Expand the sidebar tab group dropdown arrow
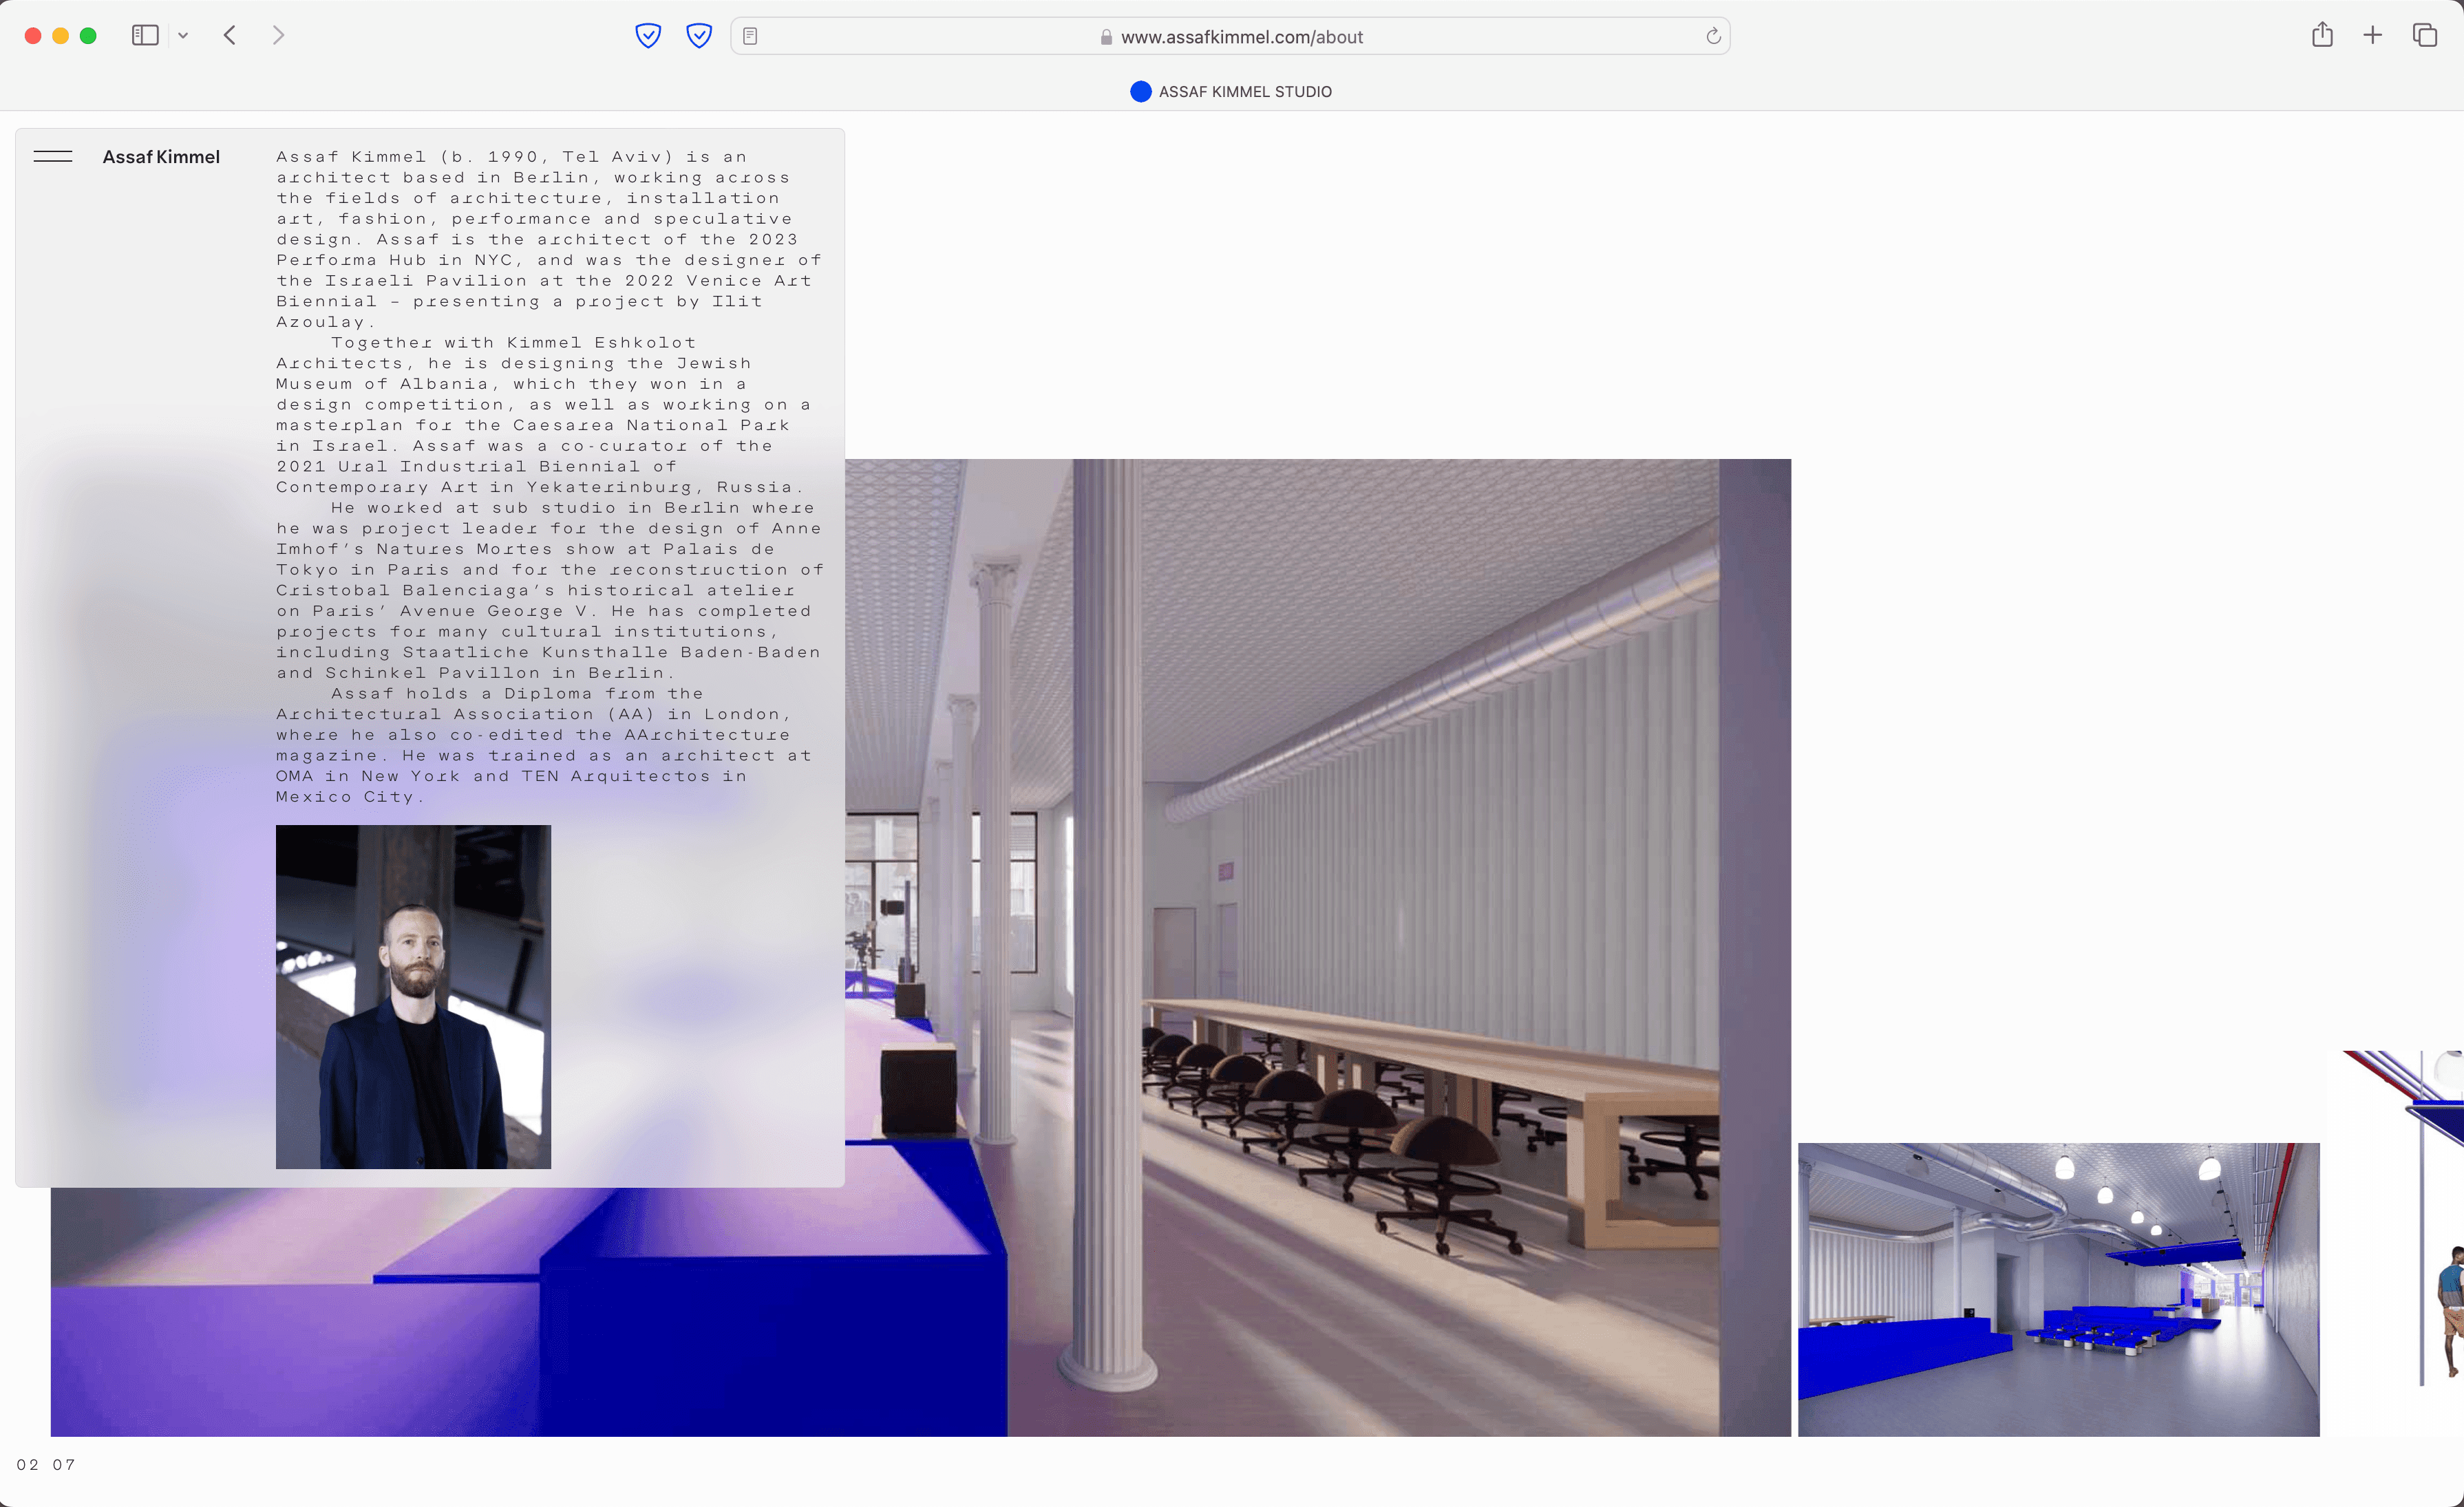The height and width of the screenshot is (1507, 2464). coord(183,36)
